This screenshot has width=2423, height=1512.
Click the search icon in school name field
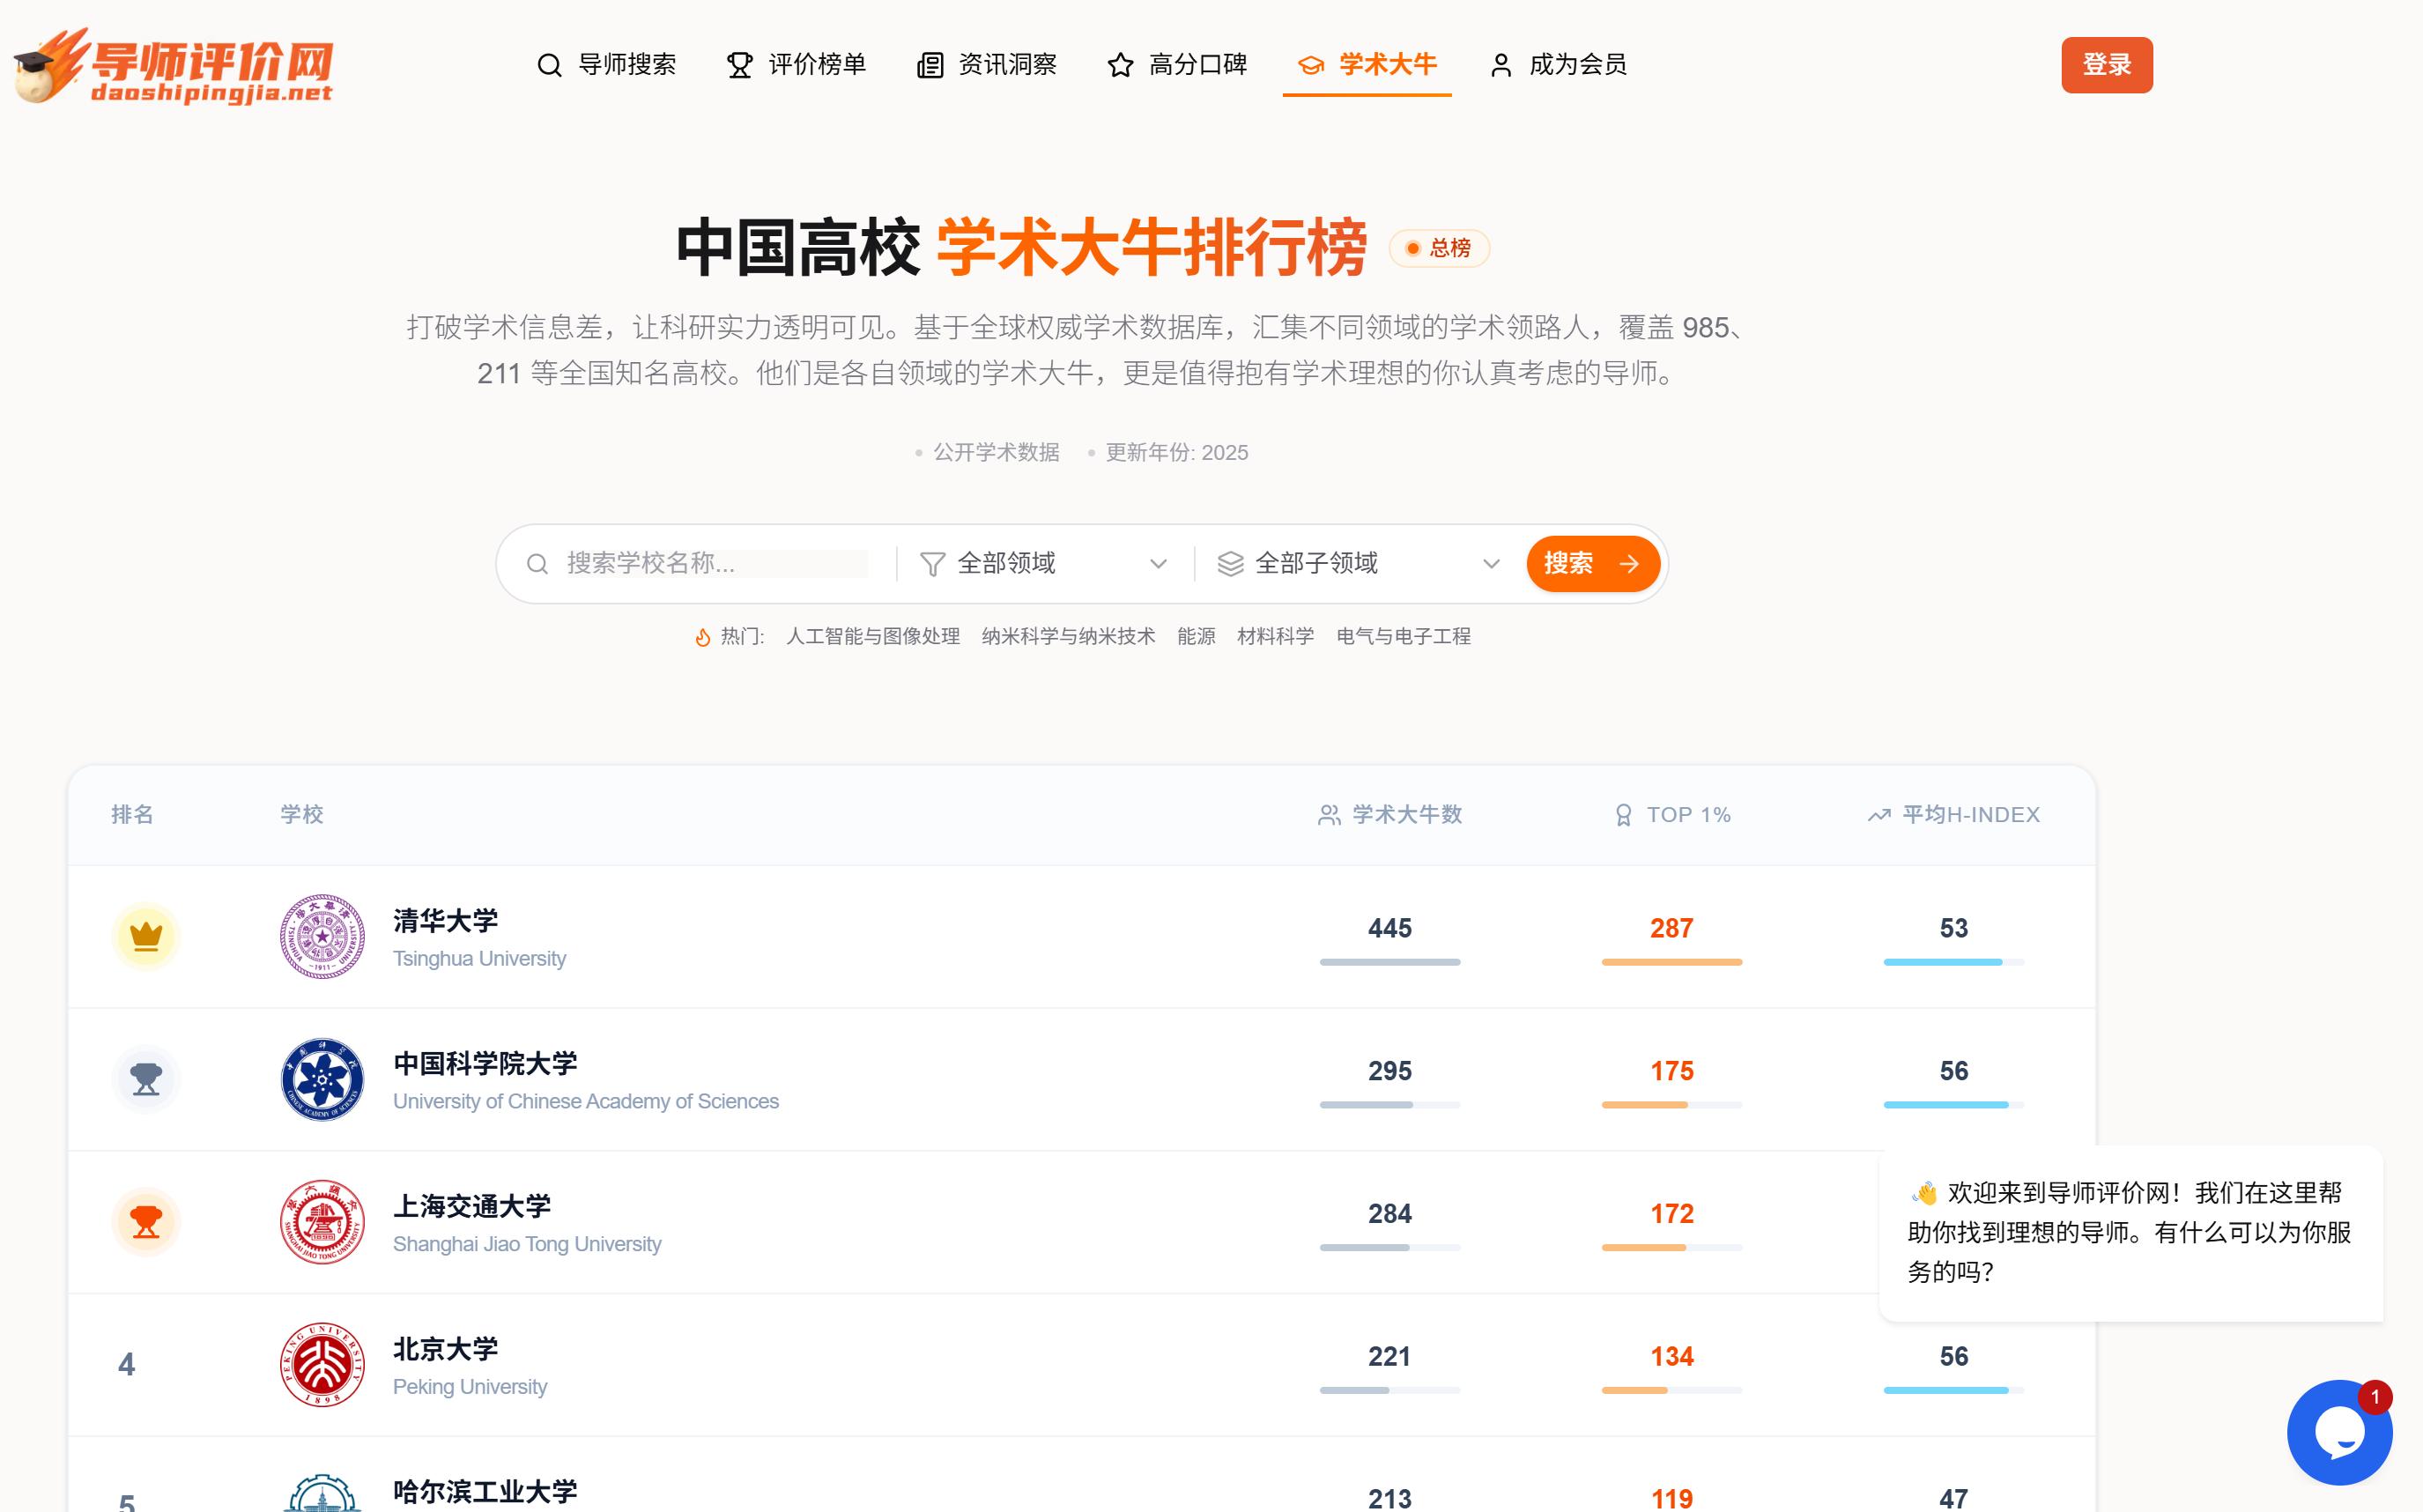(537, 564)
